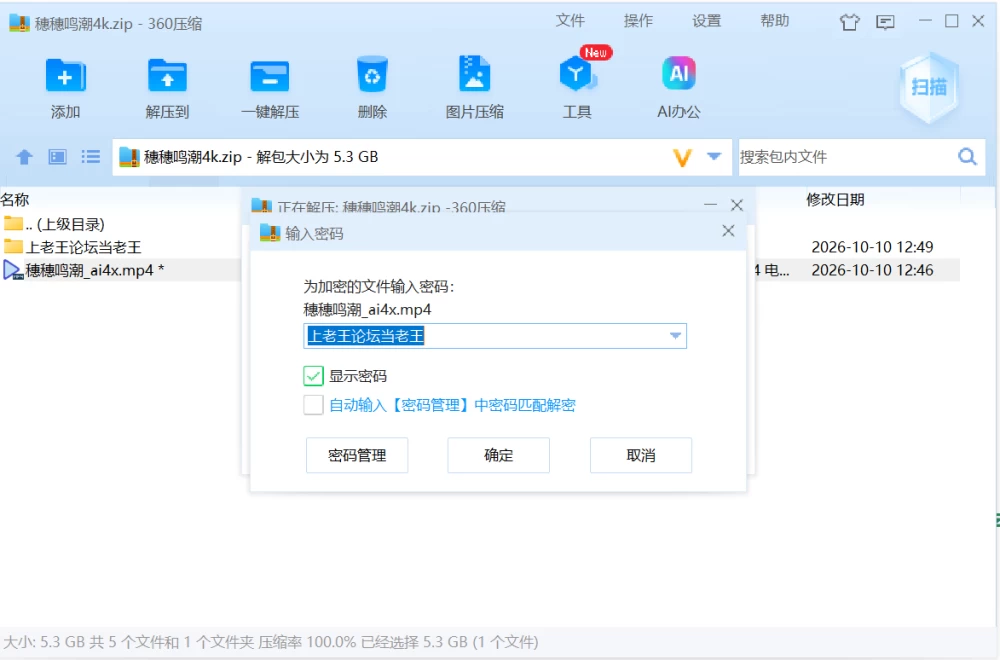Click the orange V icon in the path bar
1000x660 pixels.
tap(682, 157)
